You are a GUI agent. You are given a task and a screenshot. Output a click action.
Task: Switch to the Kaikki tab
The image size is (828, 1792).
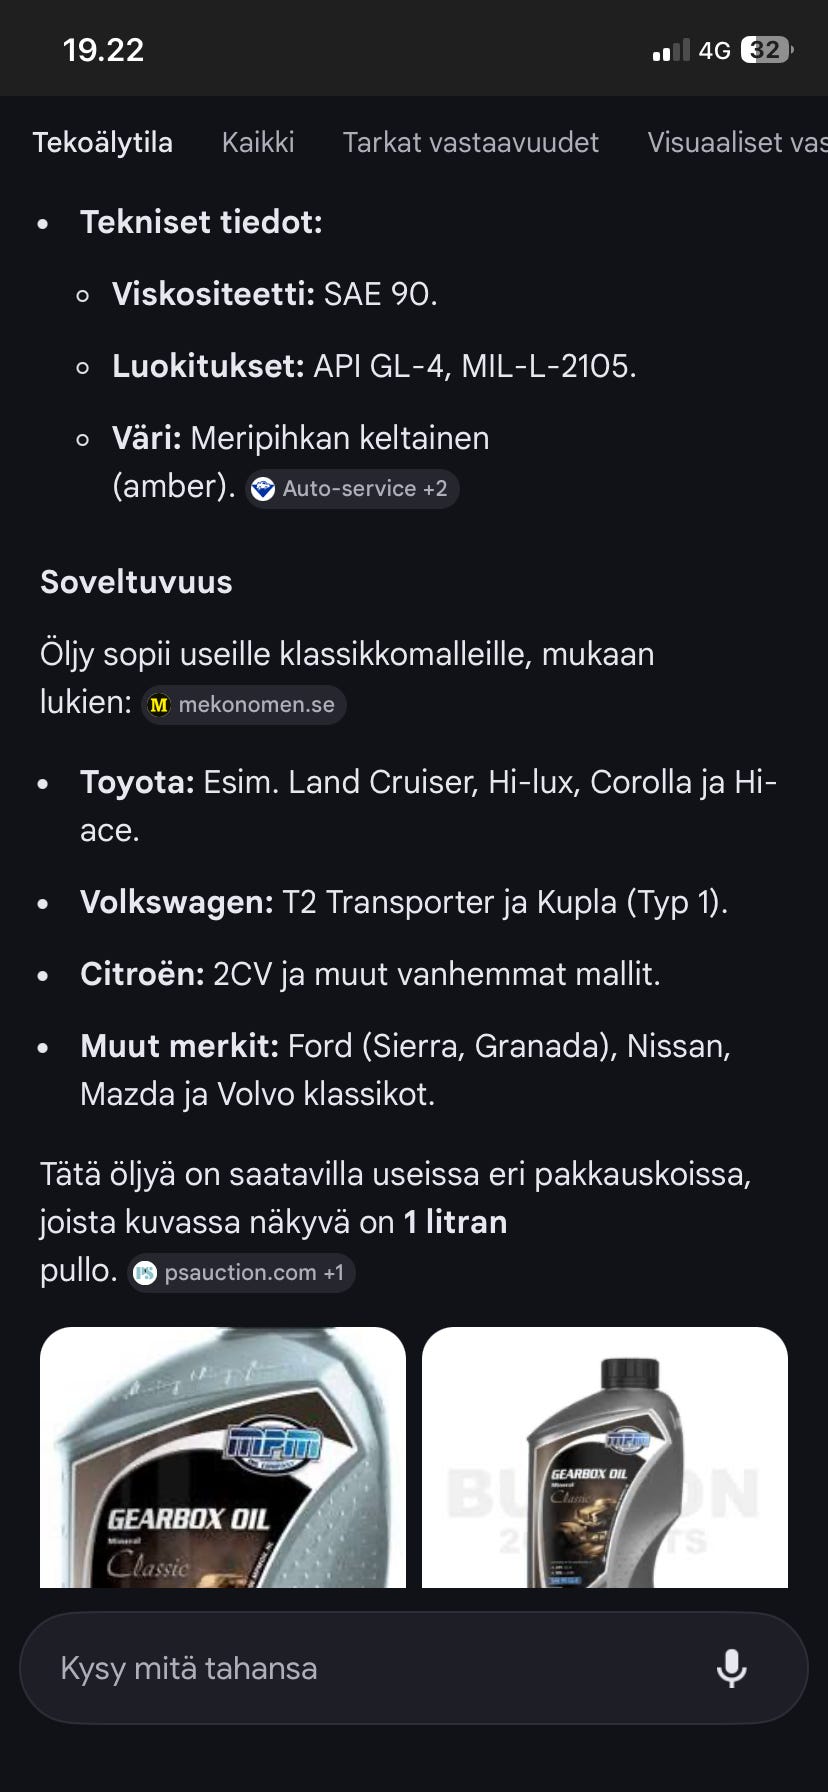pyautogui.click(x=257, y=143)
